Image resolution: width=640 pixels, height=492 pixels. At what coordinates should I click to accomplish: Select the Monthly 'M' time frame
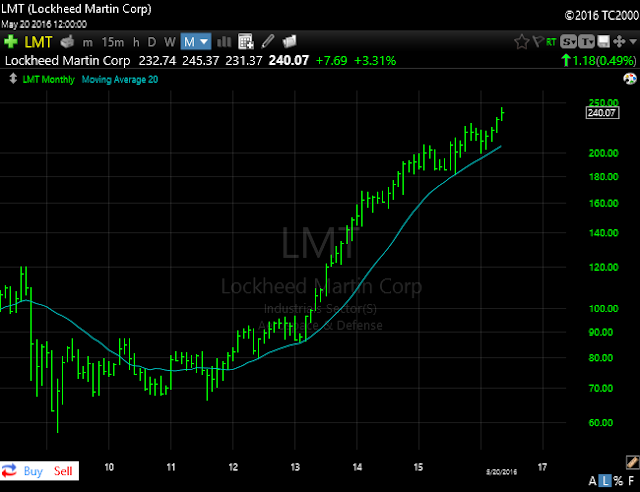tap(189, 42)
